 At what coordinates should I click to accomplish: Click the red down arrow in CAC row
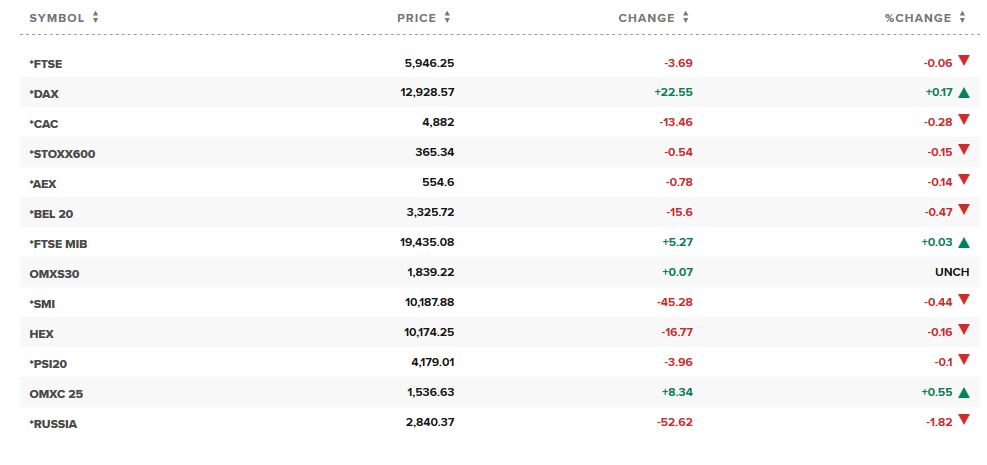tap(964, 120)
